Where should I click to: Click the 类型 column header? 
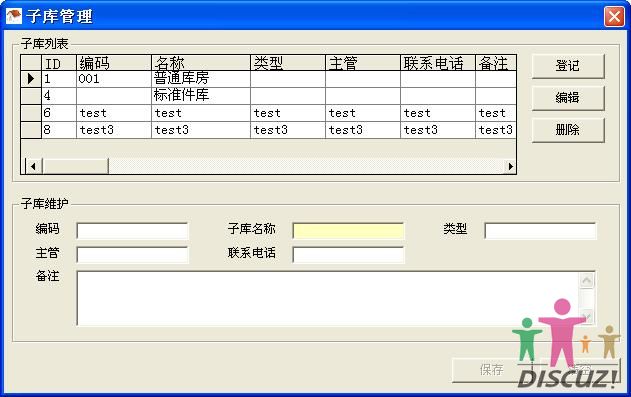288,63
